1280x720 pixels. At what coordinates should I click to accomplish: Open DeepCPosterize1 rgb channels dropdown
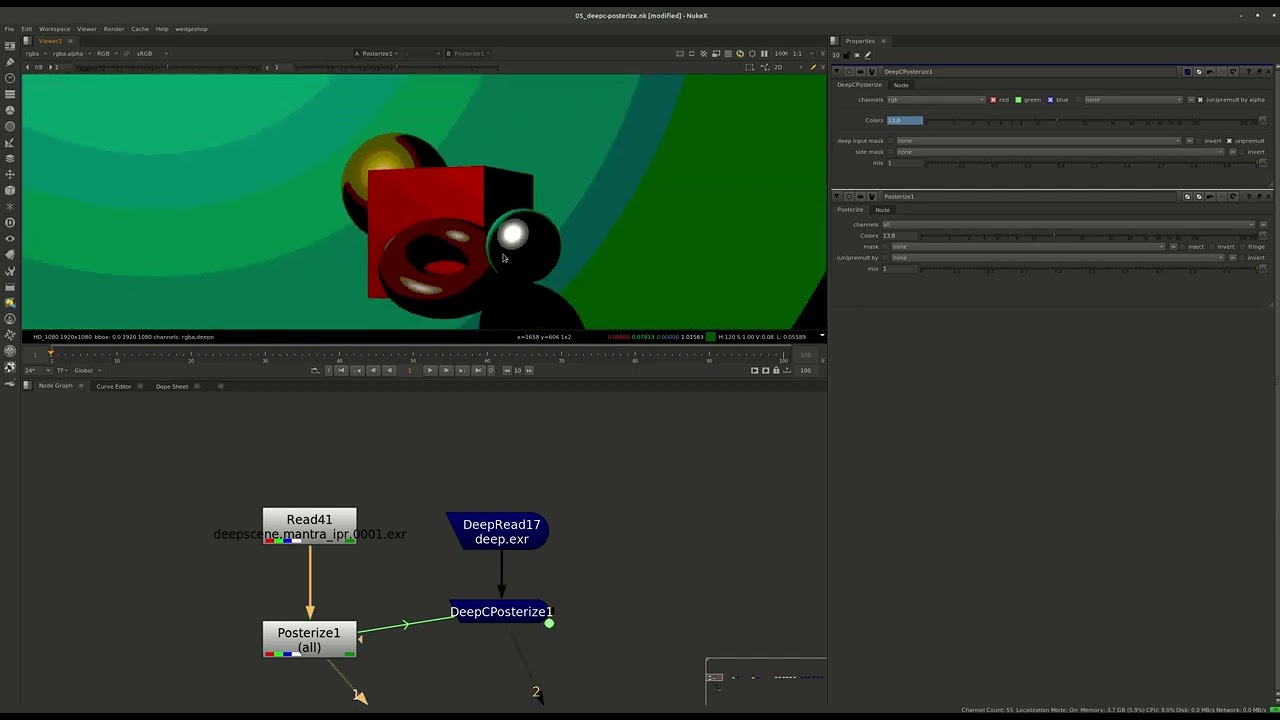[x=936, y=100]
